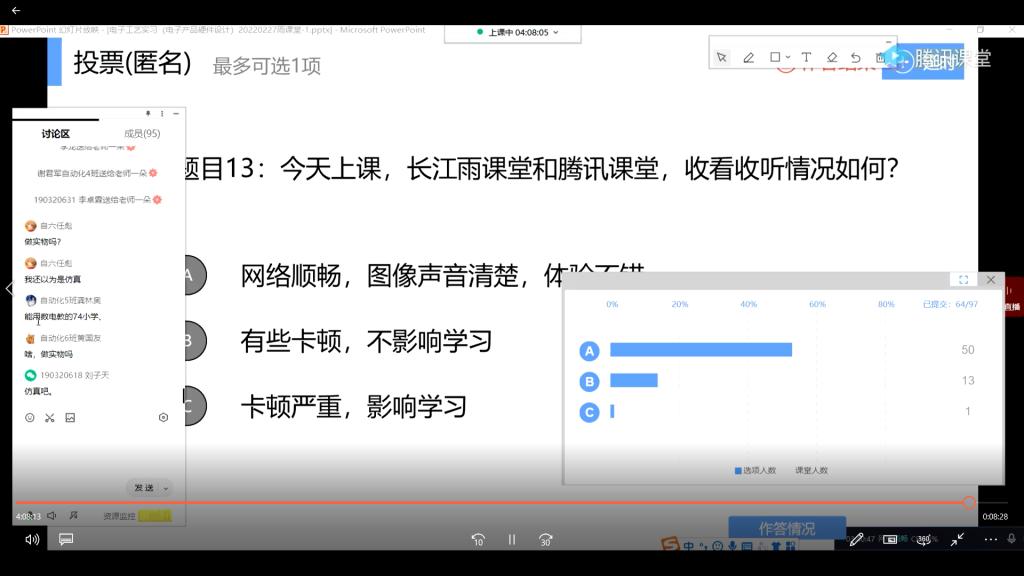Open player pen annotation tool
This screenshot has width=1024, height=576.
tap(856, 539)
